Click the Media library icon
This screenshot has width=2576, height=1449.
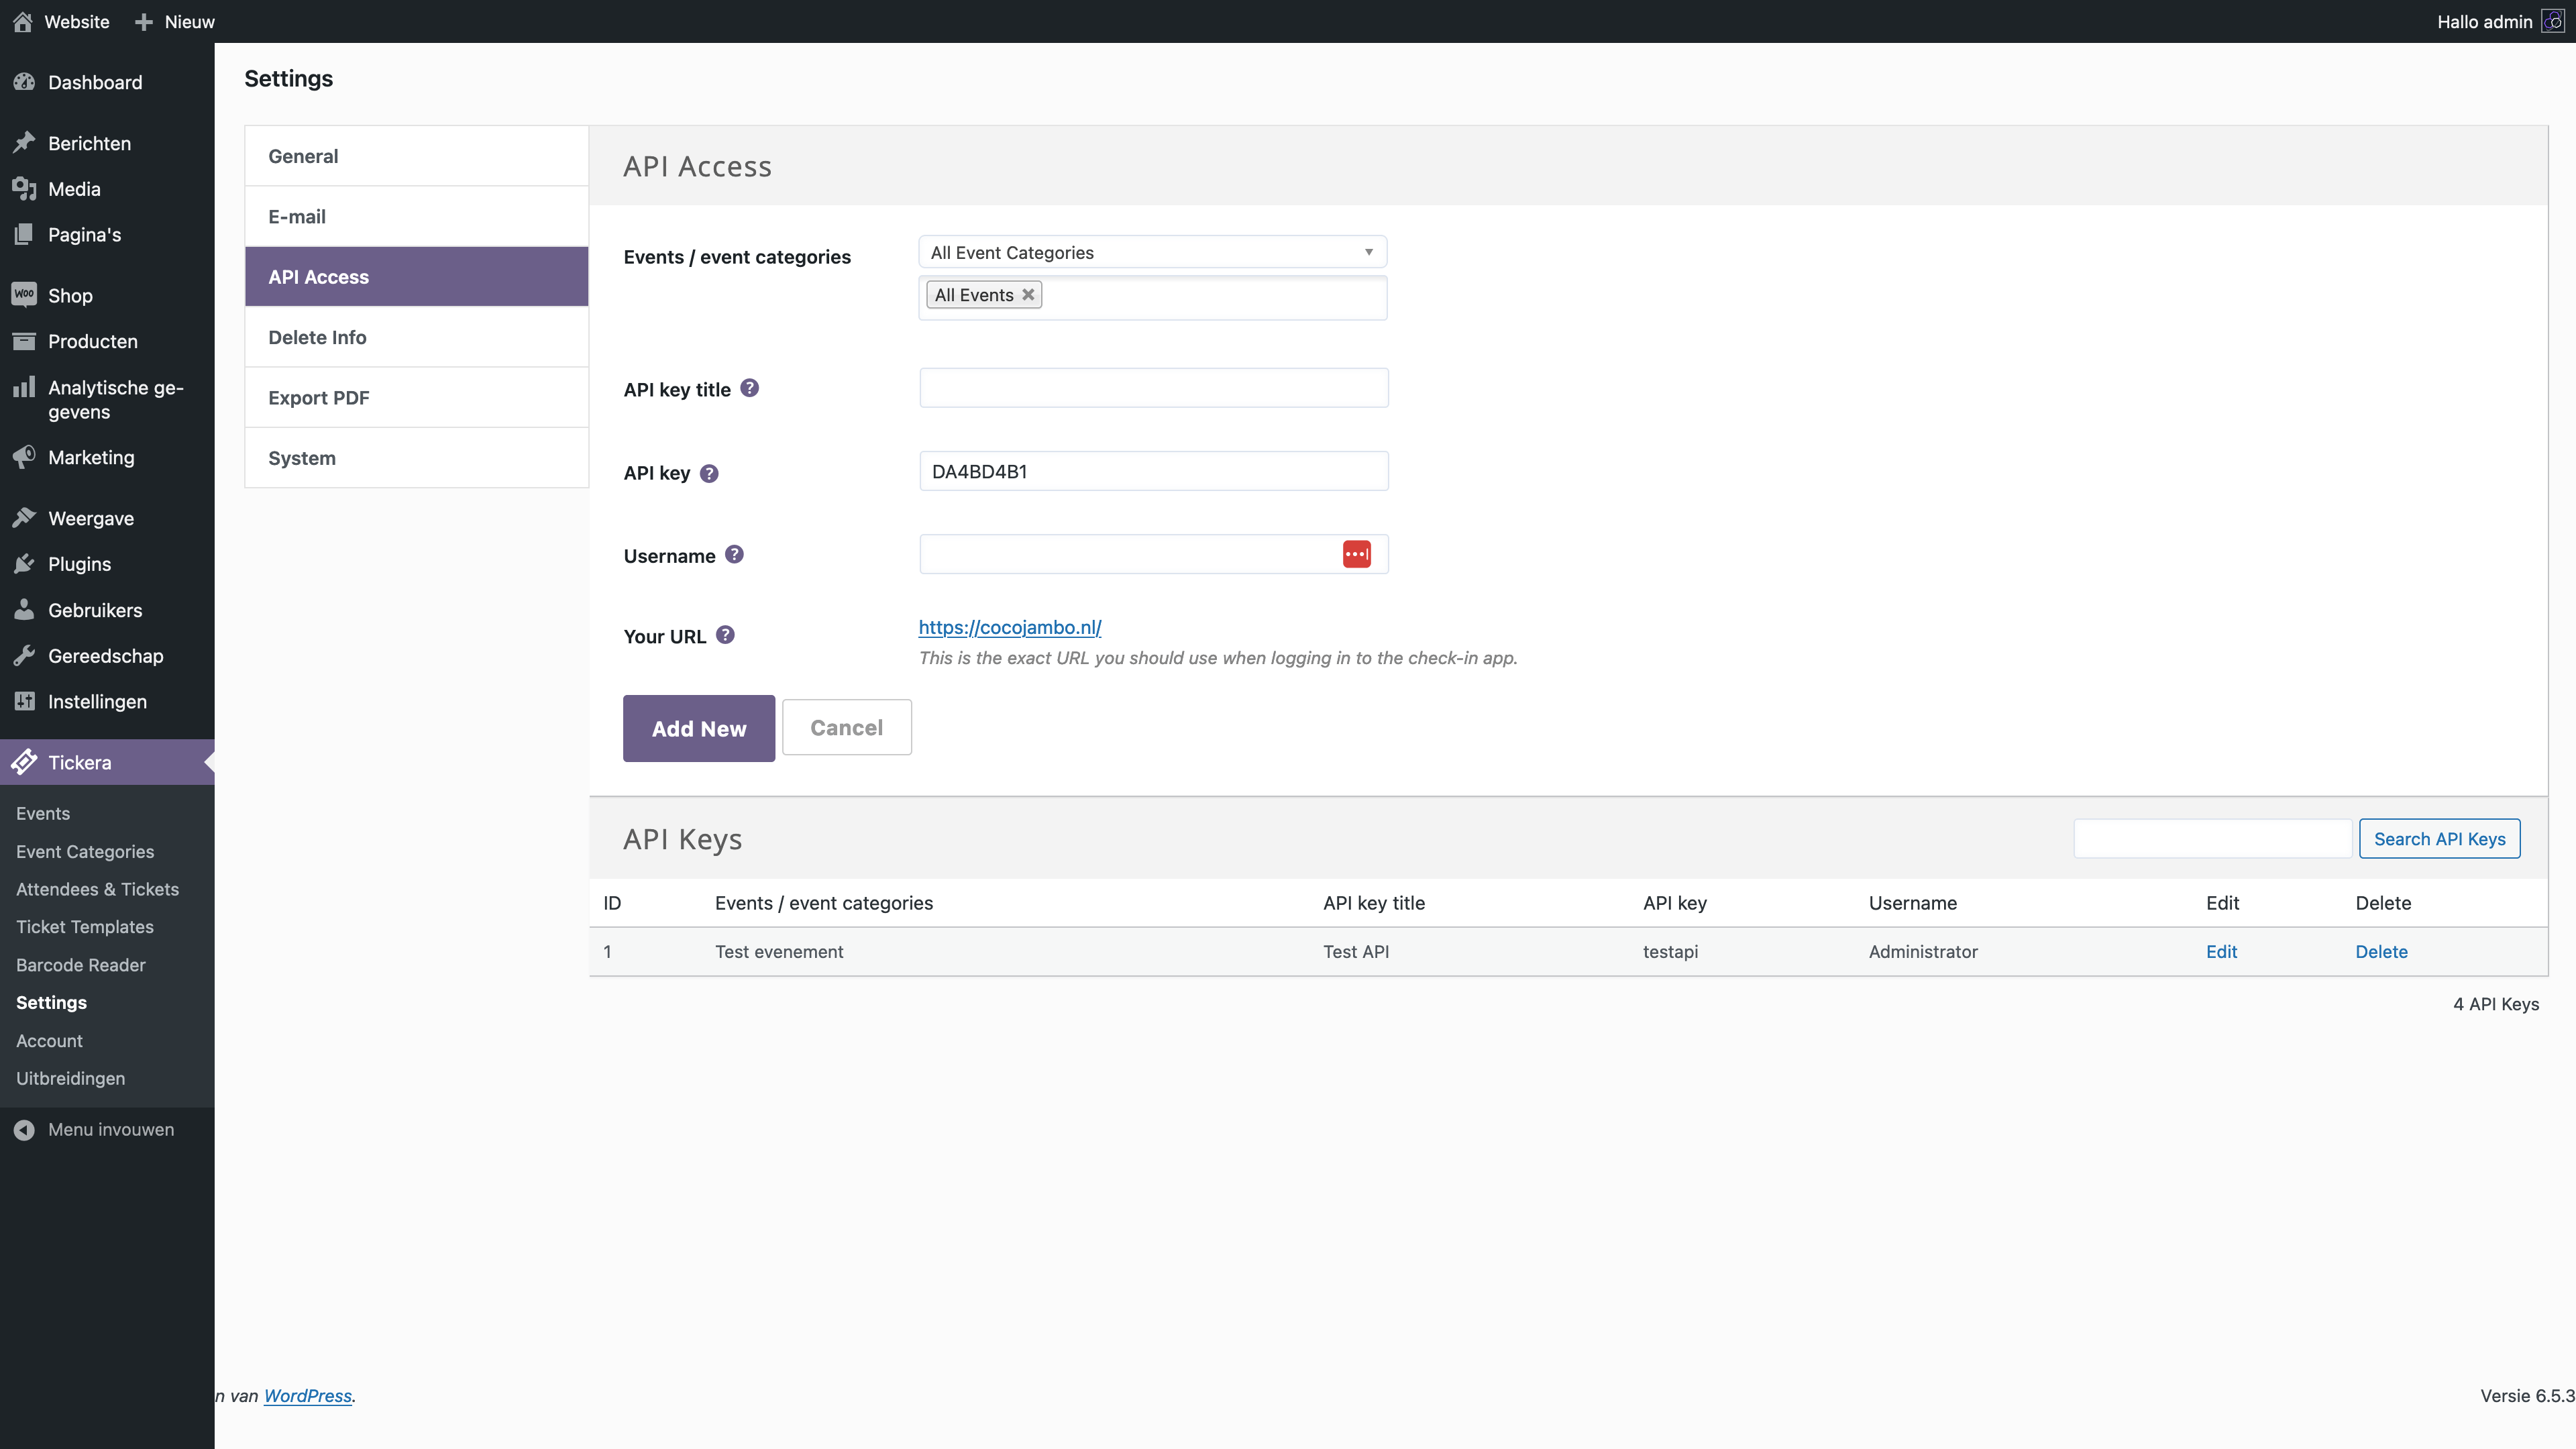pyautogui.click(x=24, y=189)
